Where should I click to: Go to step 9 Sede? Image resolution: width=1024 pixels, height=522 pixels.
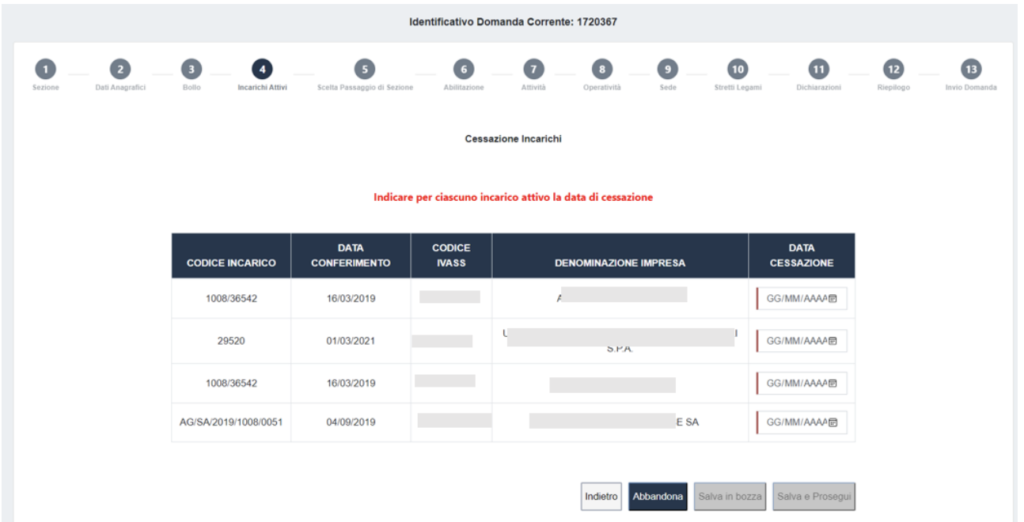pyautogui.click(x=667, y=69)
